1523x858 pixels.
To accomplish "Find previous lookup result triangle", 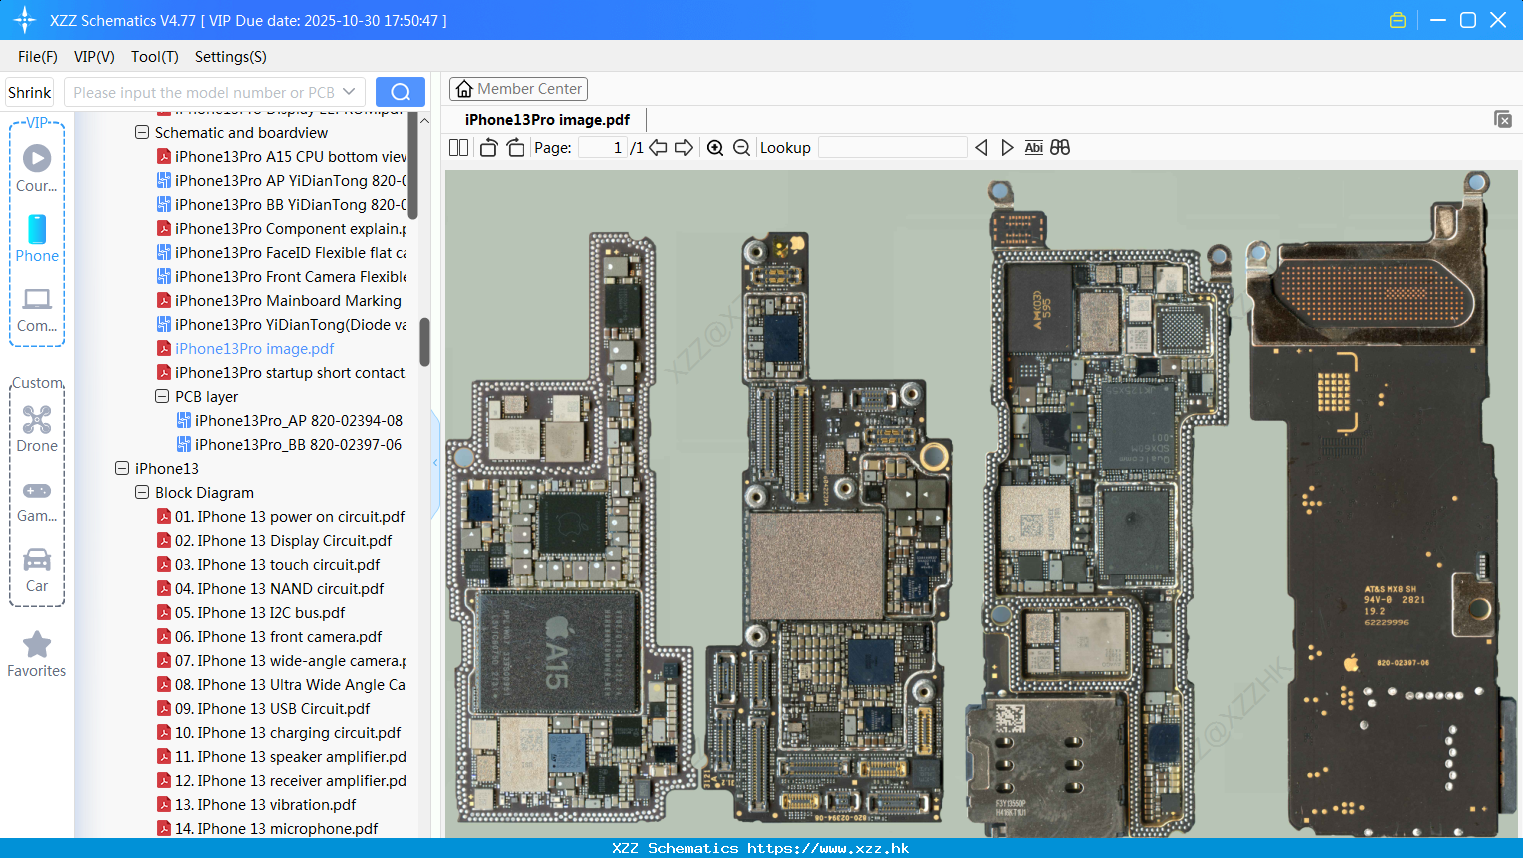I will tap(981, 148).
